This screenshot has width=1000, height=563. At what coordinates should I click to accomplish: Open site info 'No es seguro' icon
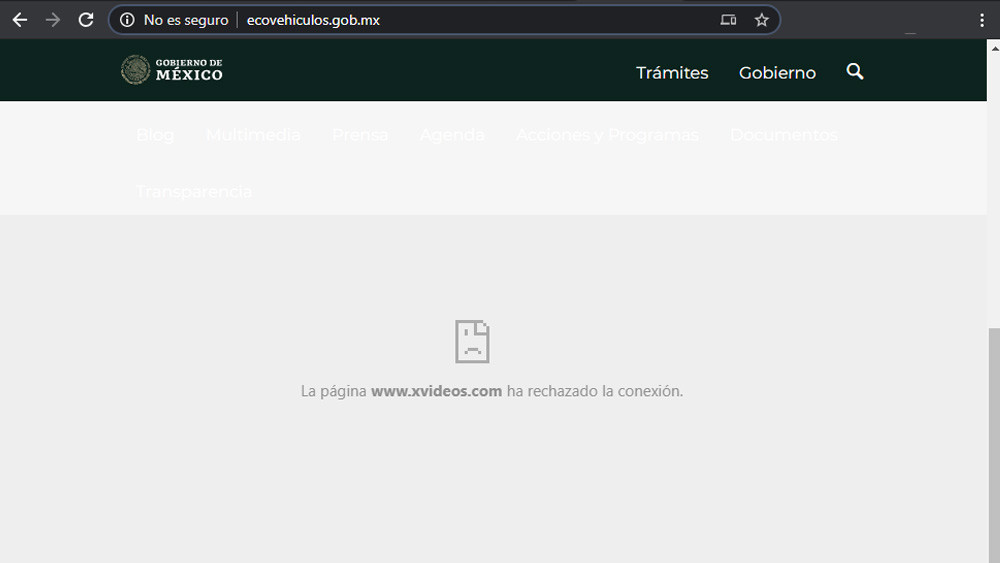[128, 20]
